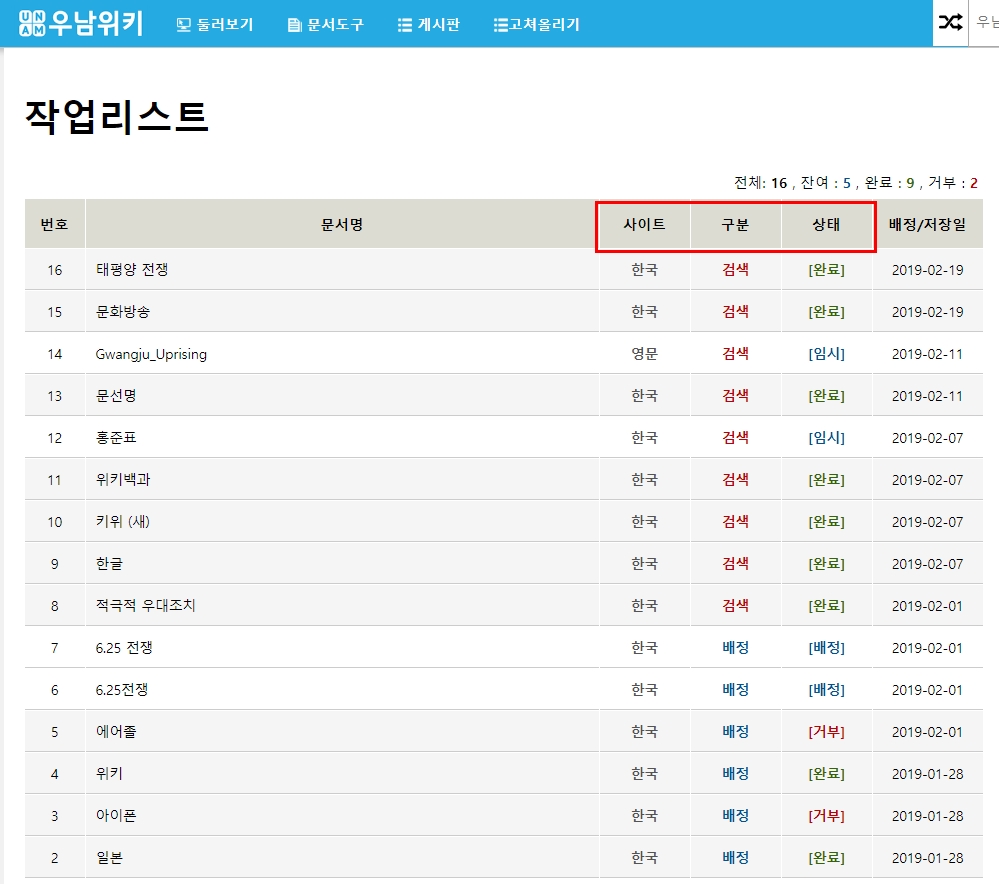Viewport: 999px width, 884px height.
Task: Click [거부] status for 아이폰
Action: 826,816
